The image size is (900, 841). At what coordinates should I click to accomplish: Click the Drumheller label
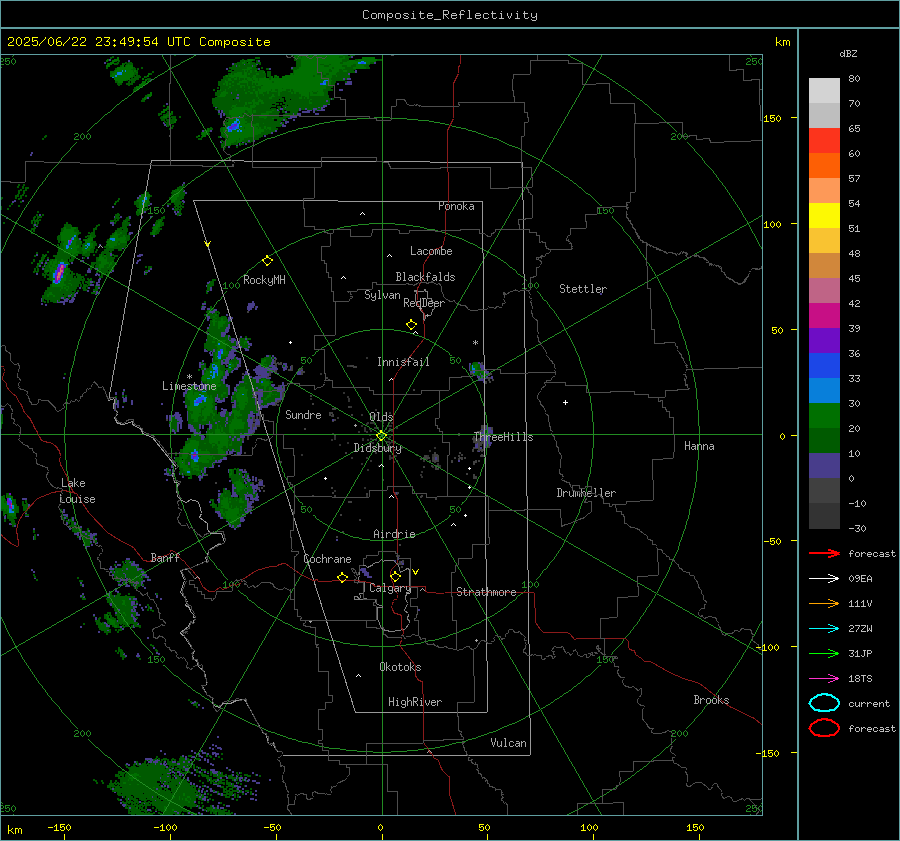tap(586, 493)
